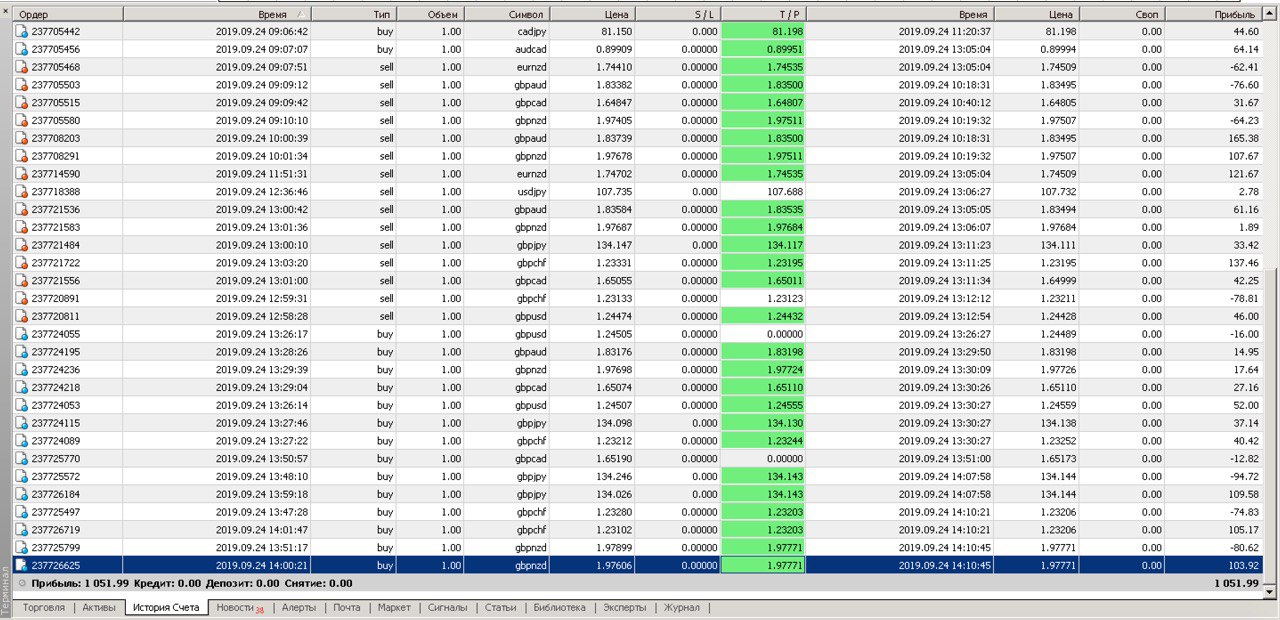The height and width of the screenshot is (620, 1280).
Task: Click the icon beside order 237705515
Action: tap(21, 103)
